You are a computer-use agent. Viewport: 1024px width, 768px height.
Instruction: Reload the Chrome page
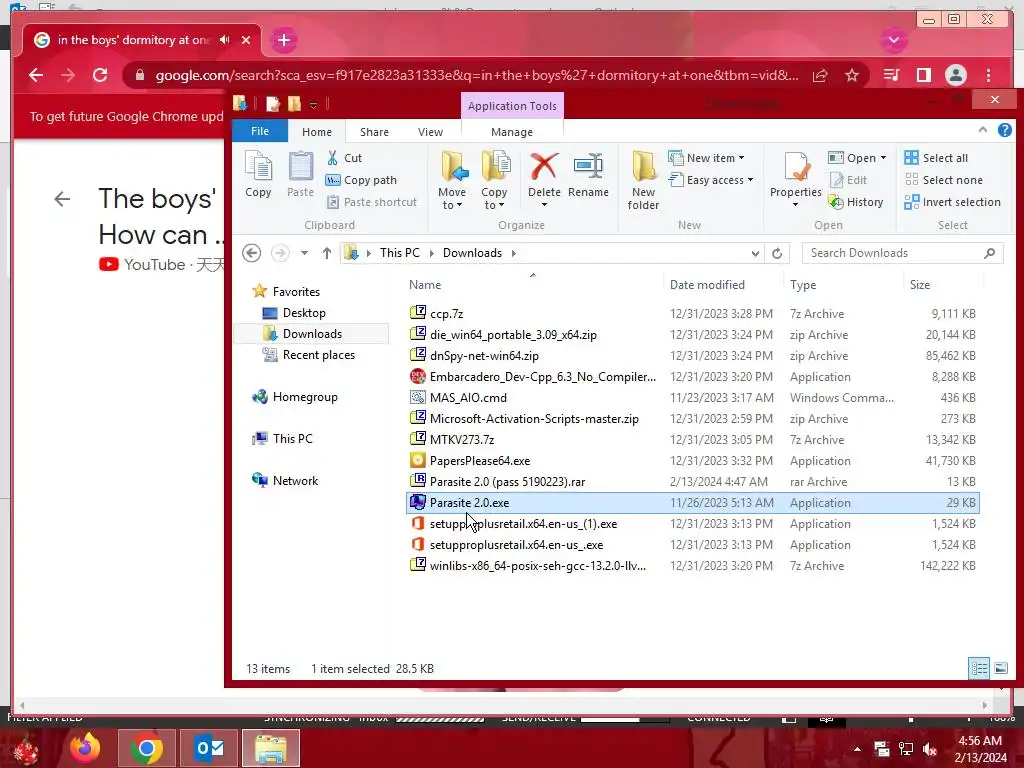(100, 75)
